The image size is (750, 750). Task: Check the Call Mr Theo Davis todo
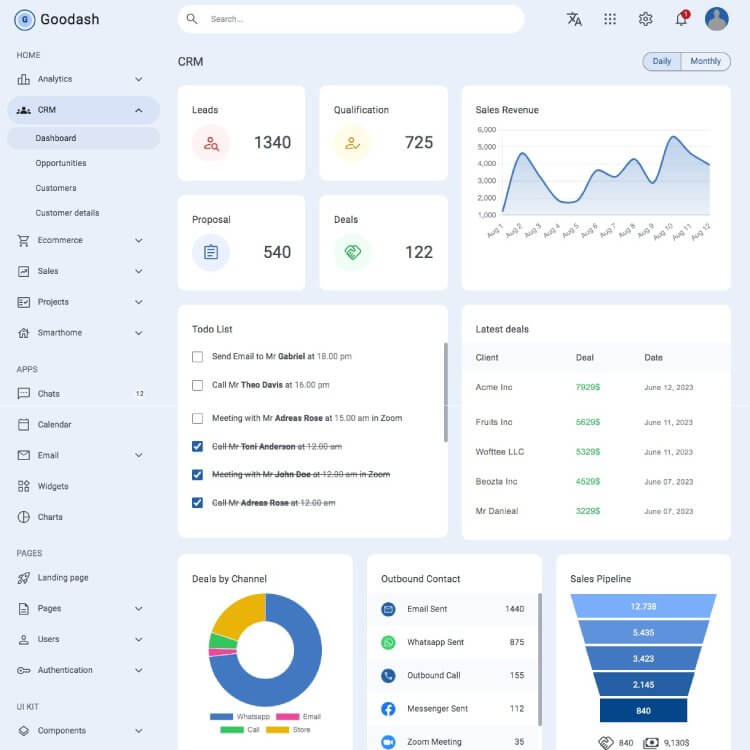click(x=197, y=386)
